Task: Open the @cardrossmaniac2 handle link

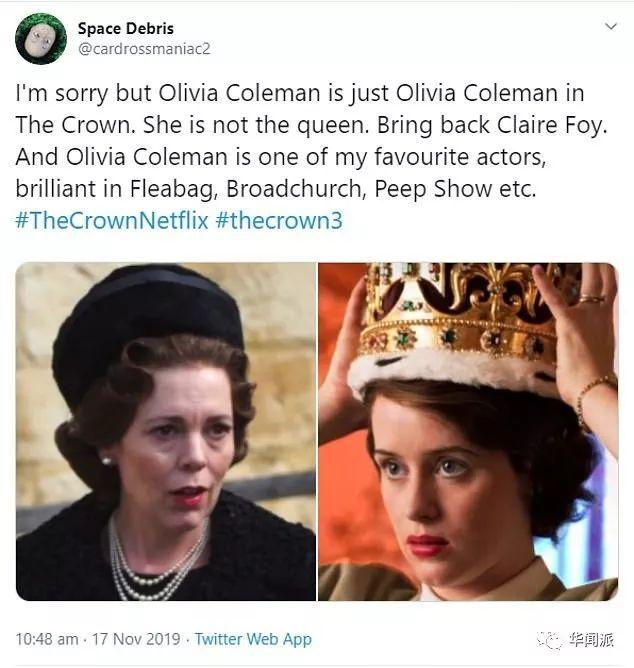Action: (144, 48)
